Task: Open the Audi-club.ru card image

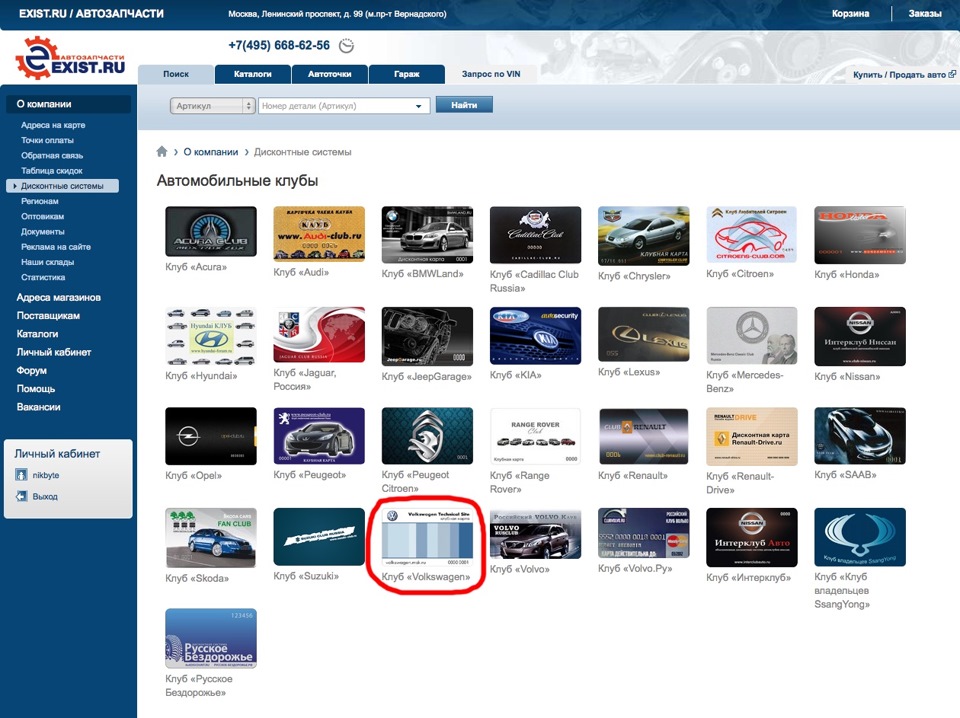Action: (x=319, y=234)
